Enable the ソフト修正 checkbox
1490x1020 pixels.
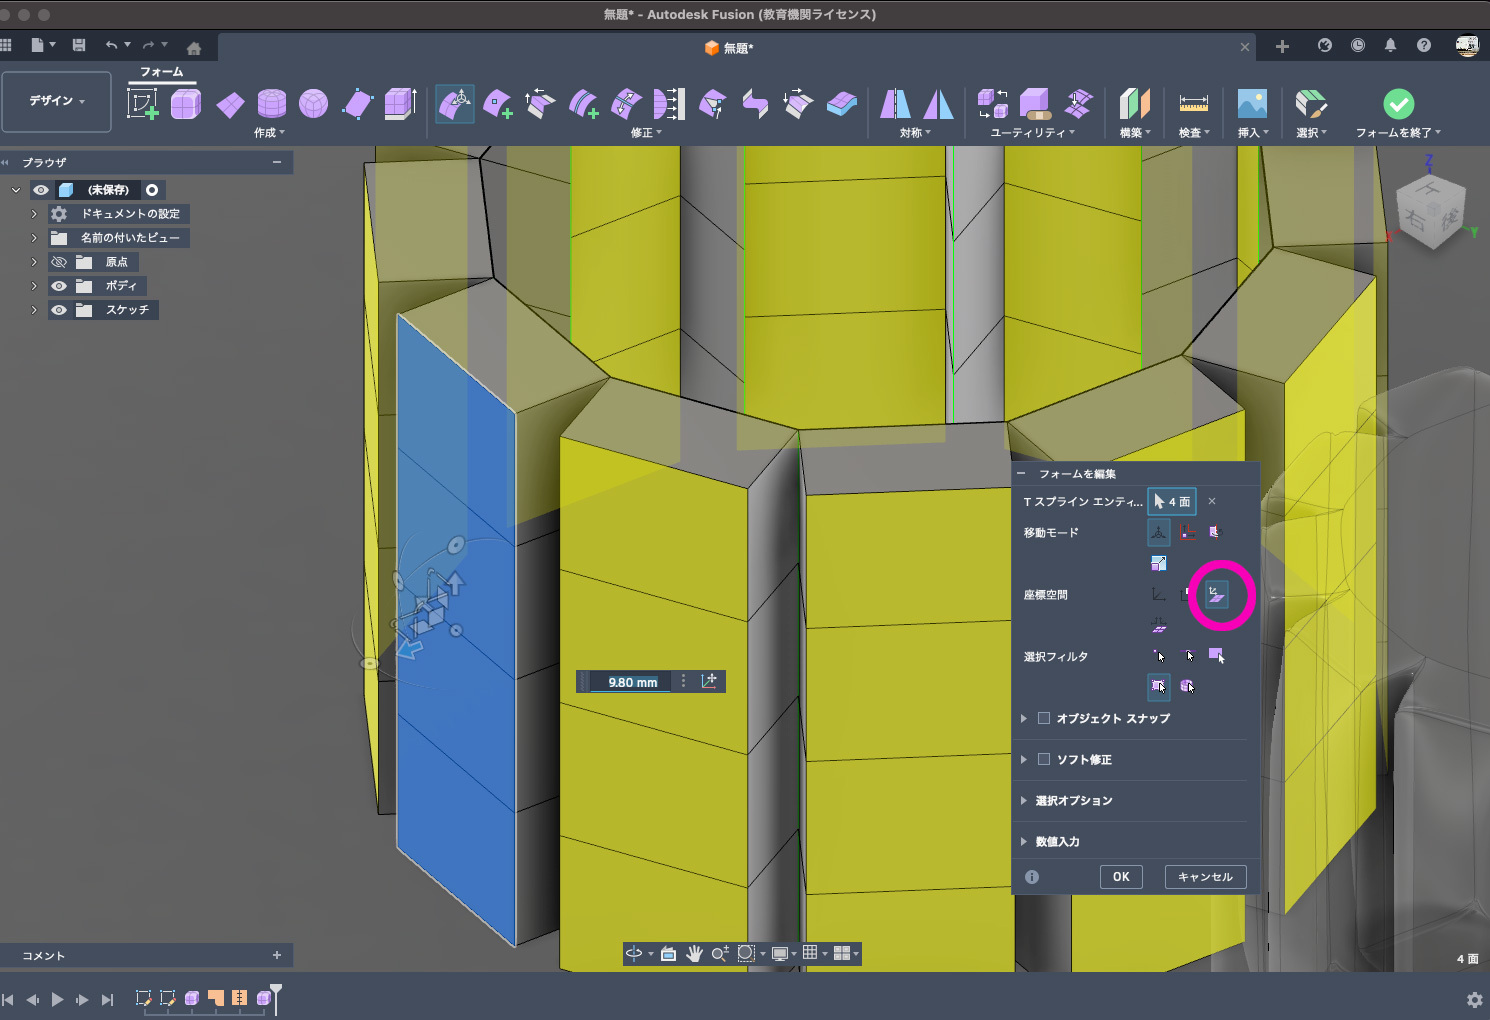point(1044,759)
